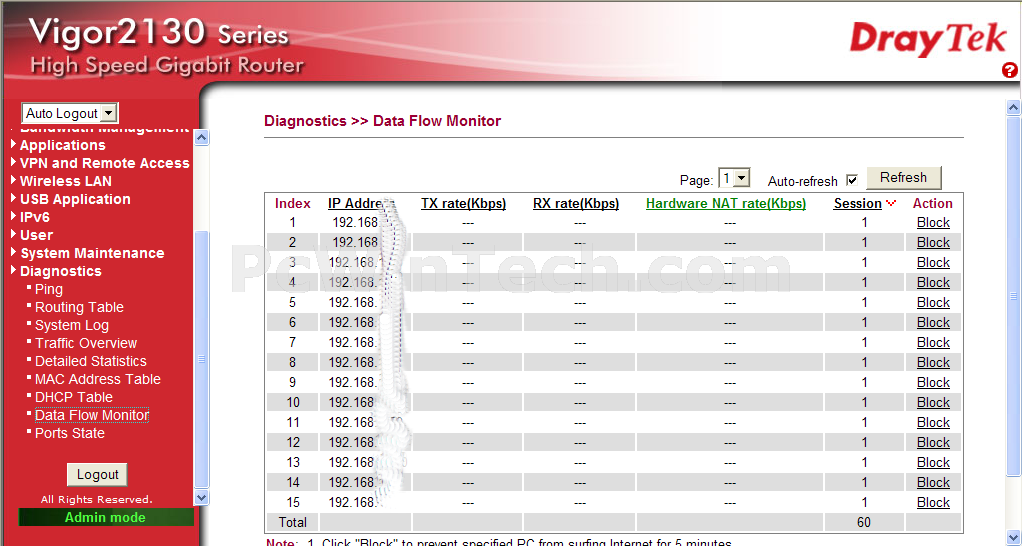Expand the Wireless LAN menu
The width and height of the screenshot is (1022, 546).
(65, 181)
